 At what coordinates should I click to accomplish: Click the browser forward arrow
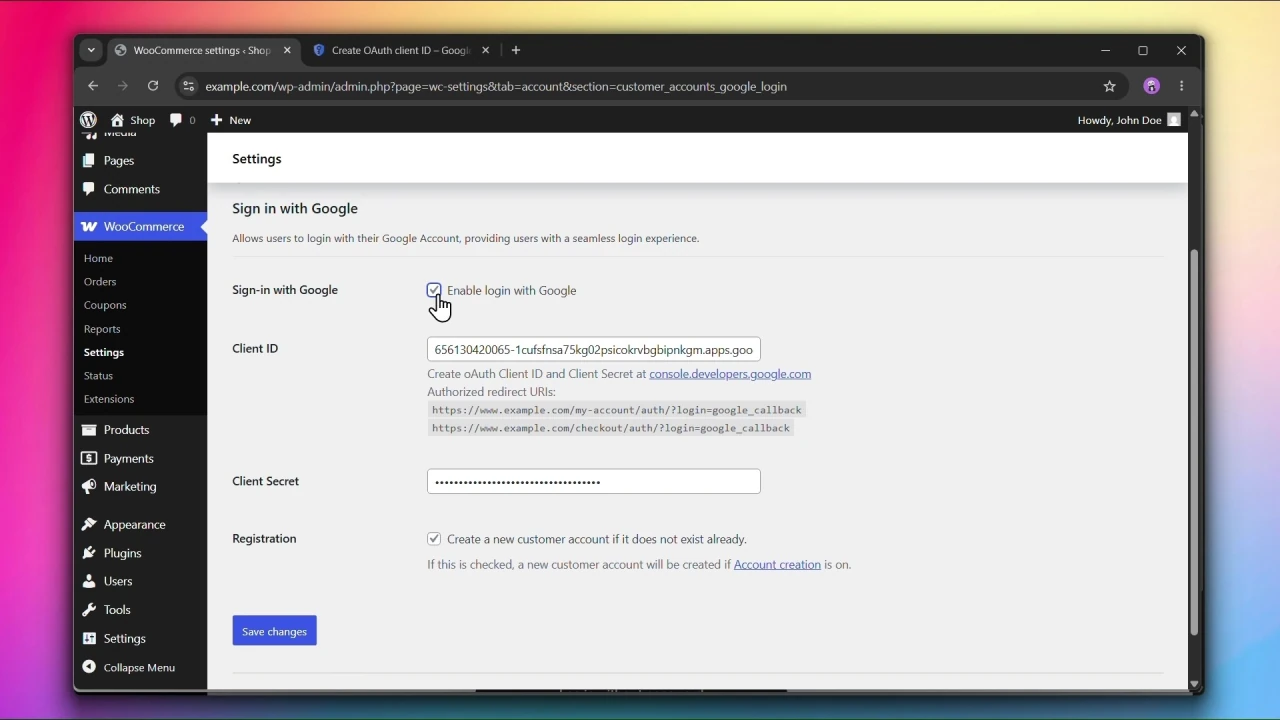click(x=123, y=87)
